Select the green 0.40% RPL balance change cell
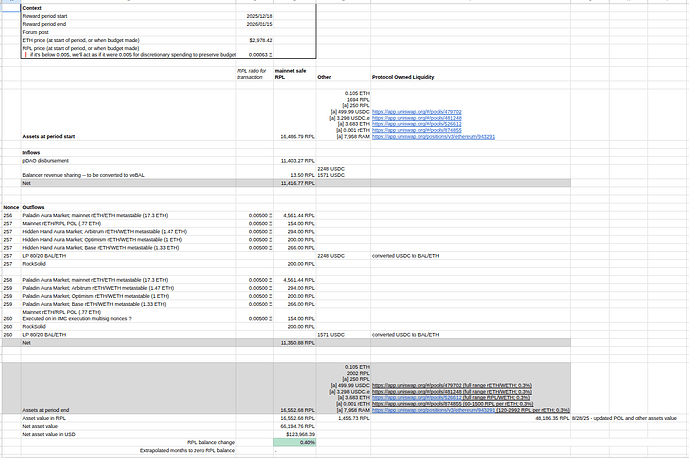The height and width of the screenshot is (458, 689). coord(294,442)
